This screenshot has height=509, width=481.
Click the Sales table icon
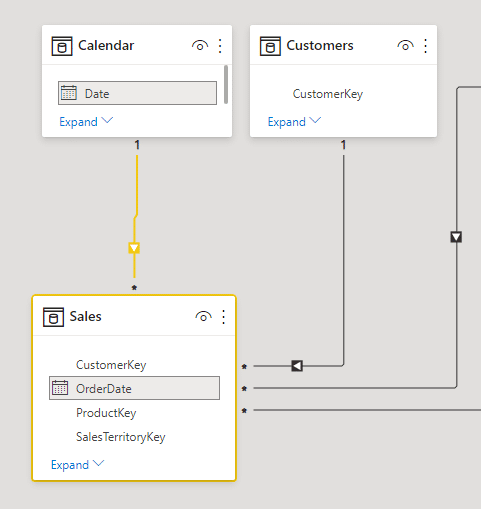53,317
